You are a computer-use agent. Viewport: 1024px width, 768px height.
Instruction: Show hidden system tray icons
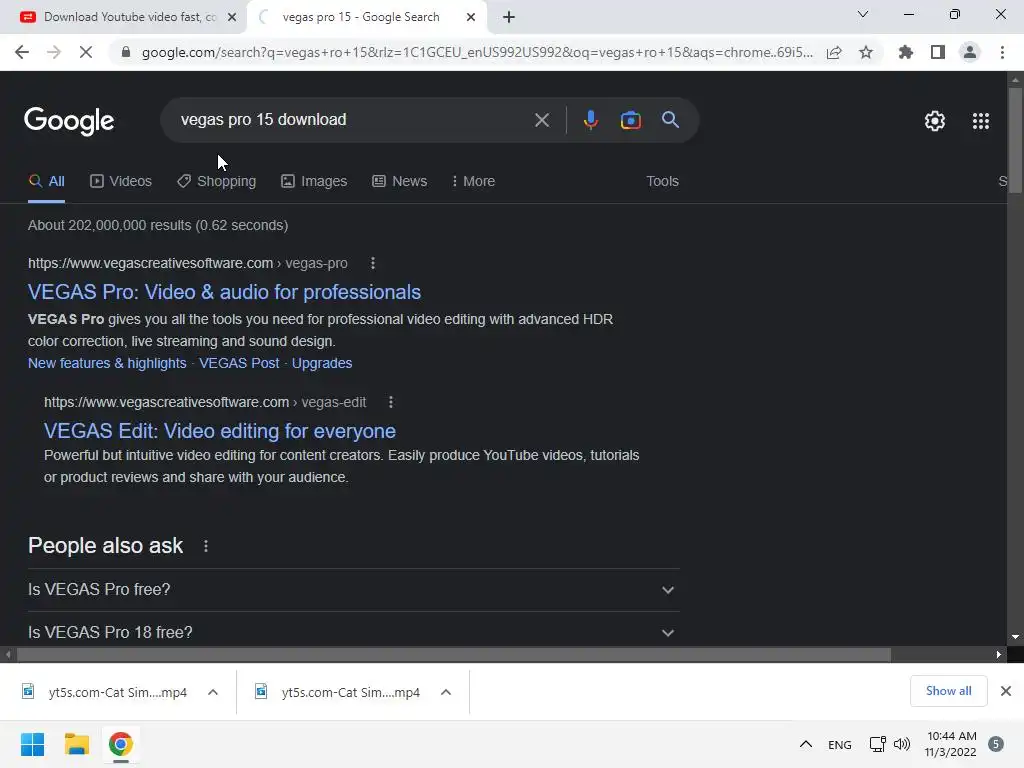point(806,744)
